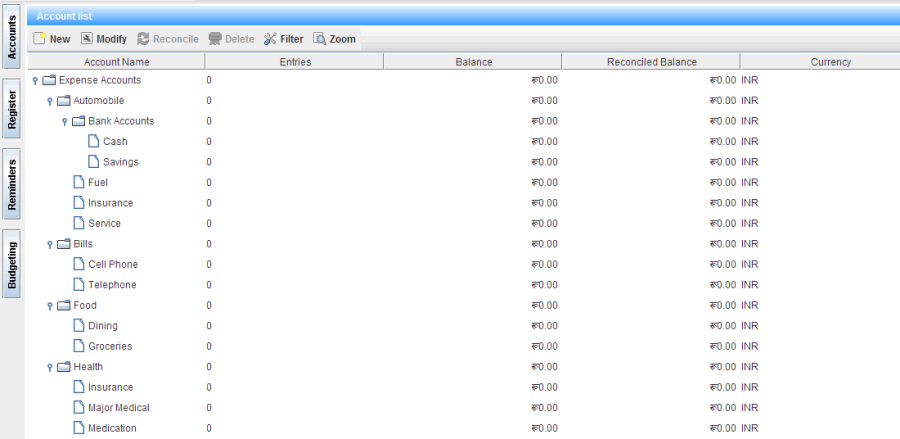
Task: Click the Bank Accounts folder icon
Action: pos(79,121)
